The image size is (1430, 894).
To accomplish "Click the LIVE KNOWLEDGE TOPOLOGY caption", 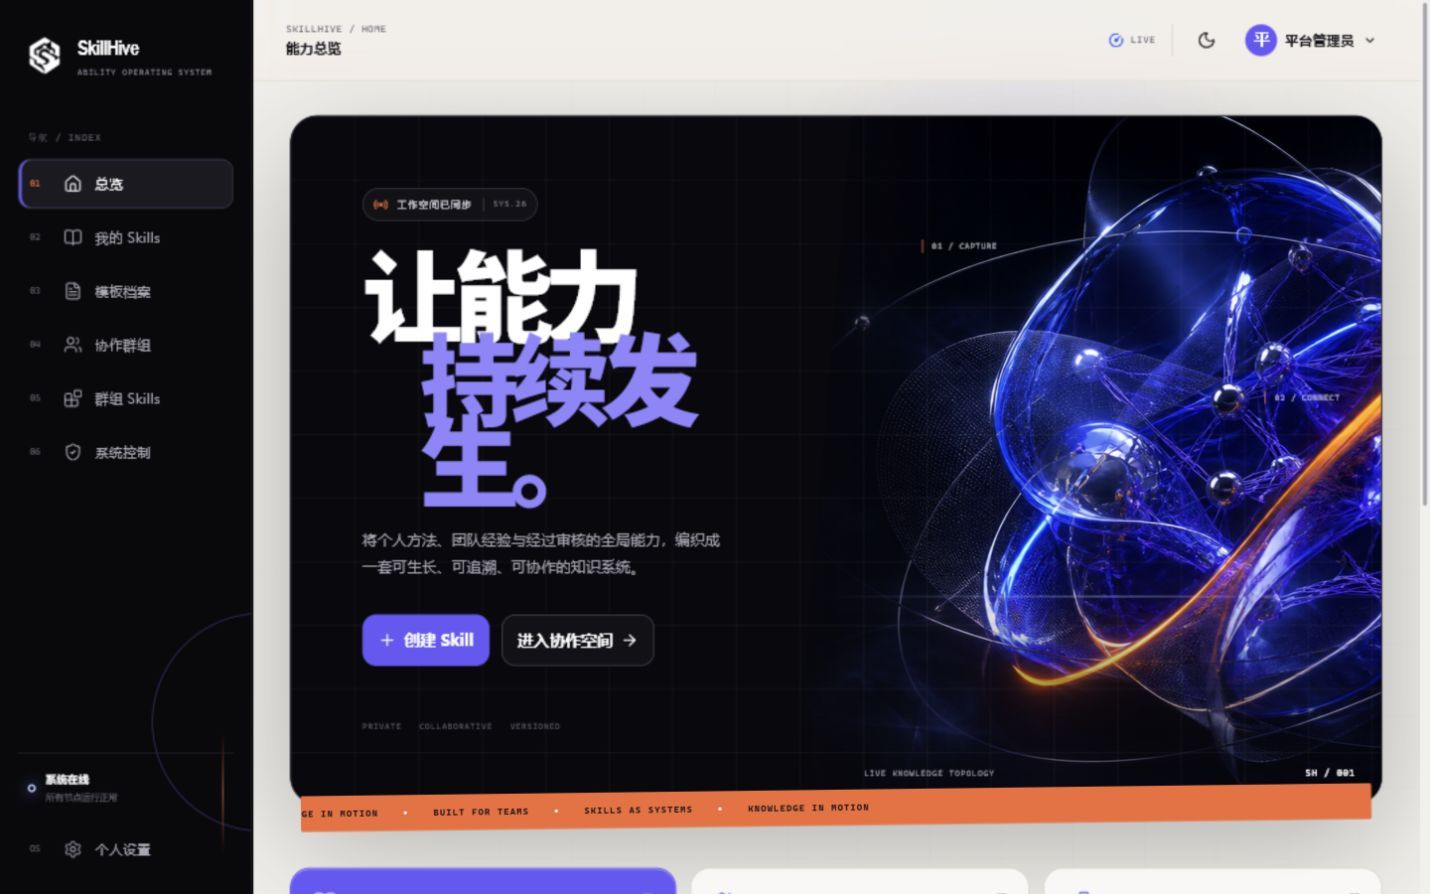I will [929, 773].
